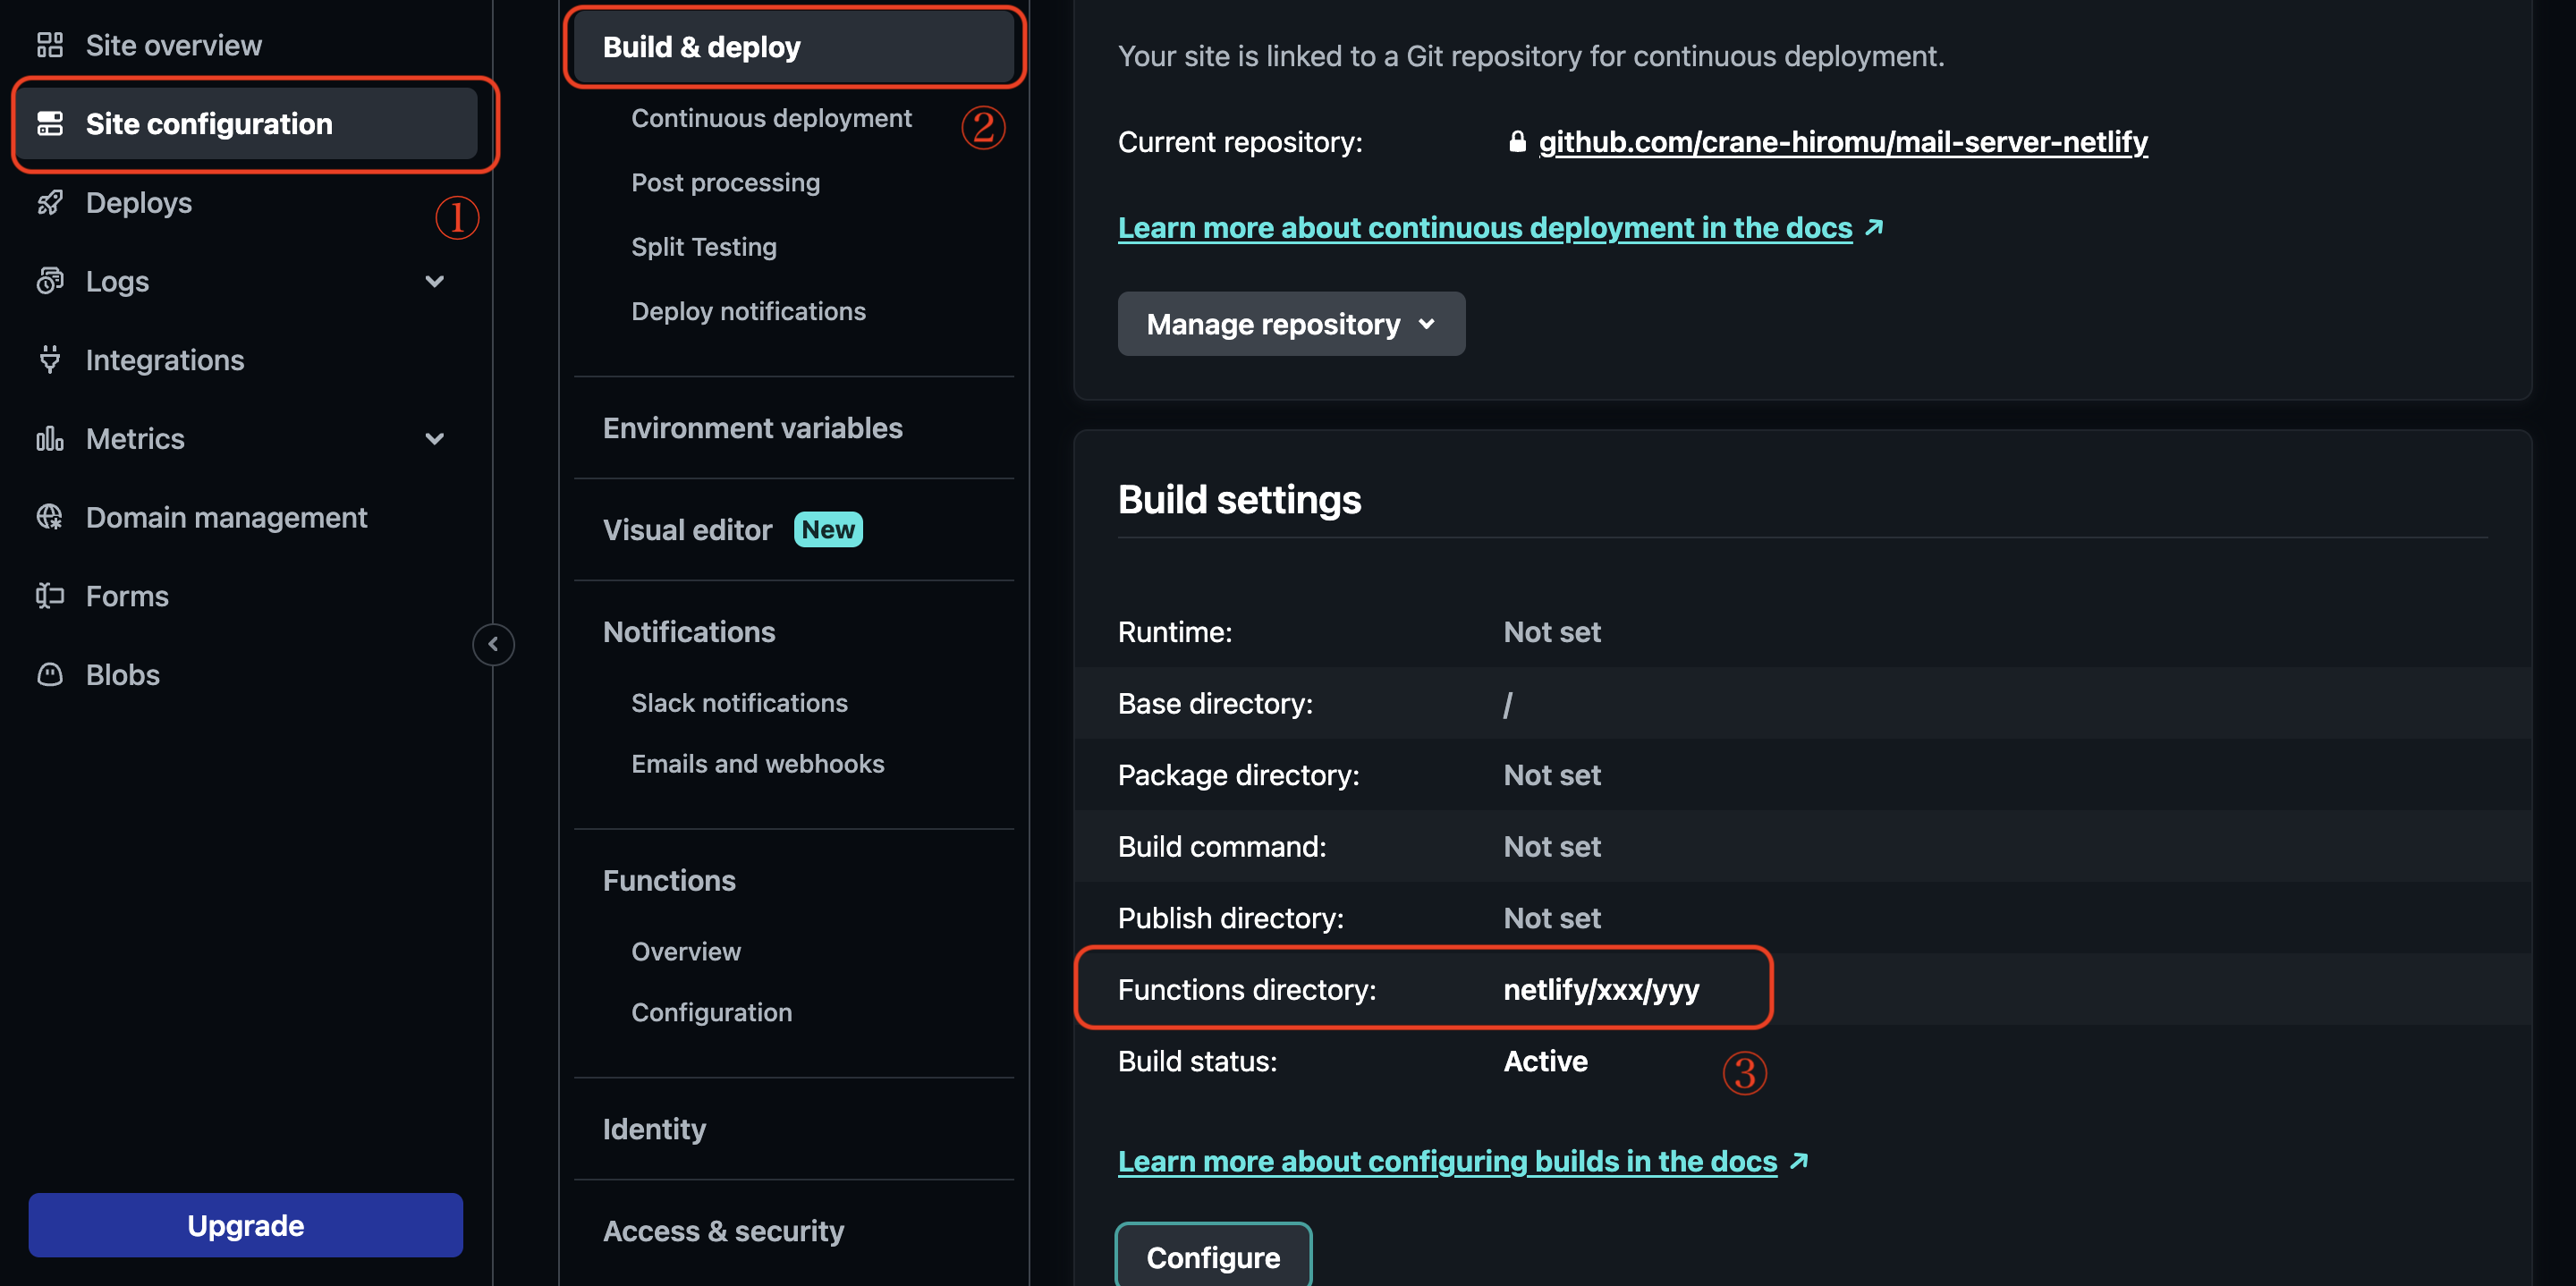Select Environment variables settings section

click(x=752, y=428)
